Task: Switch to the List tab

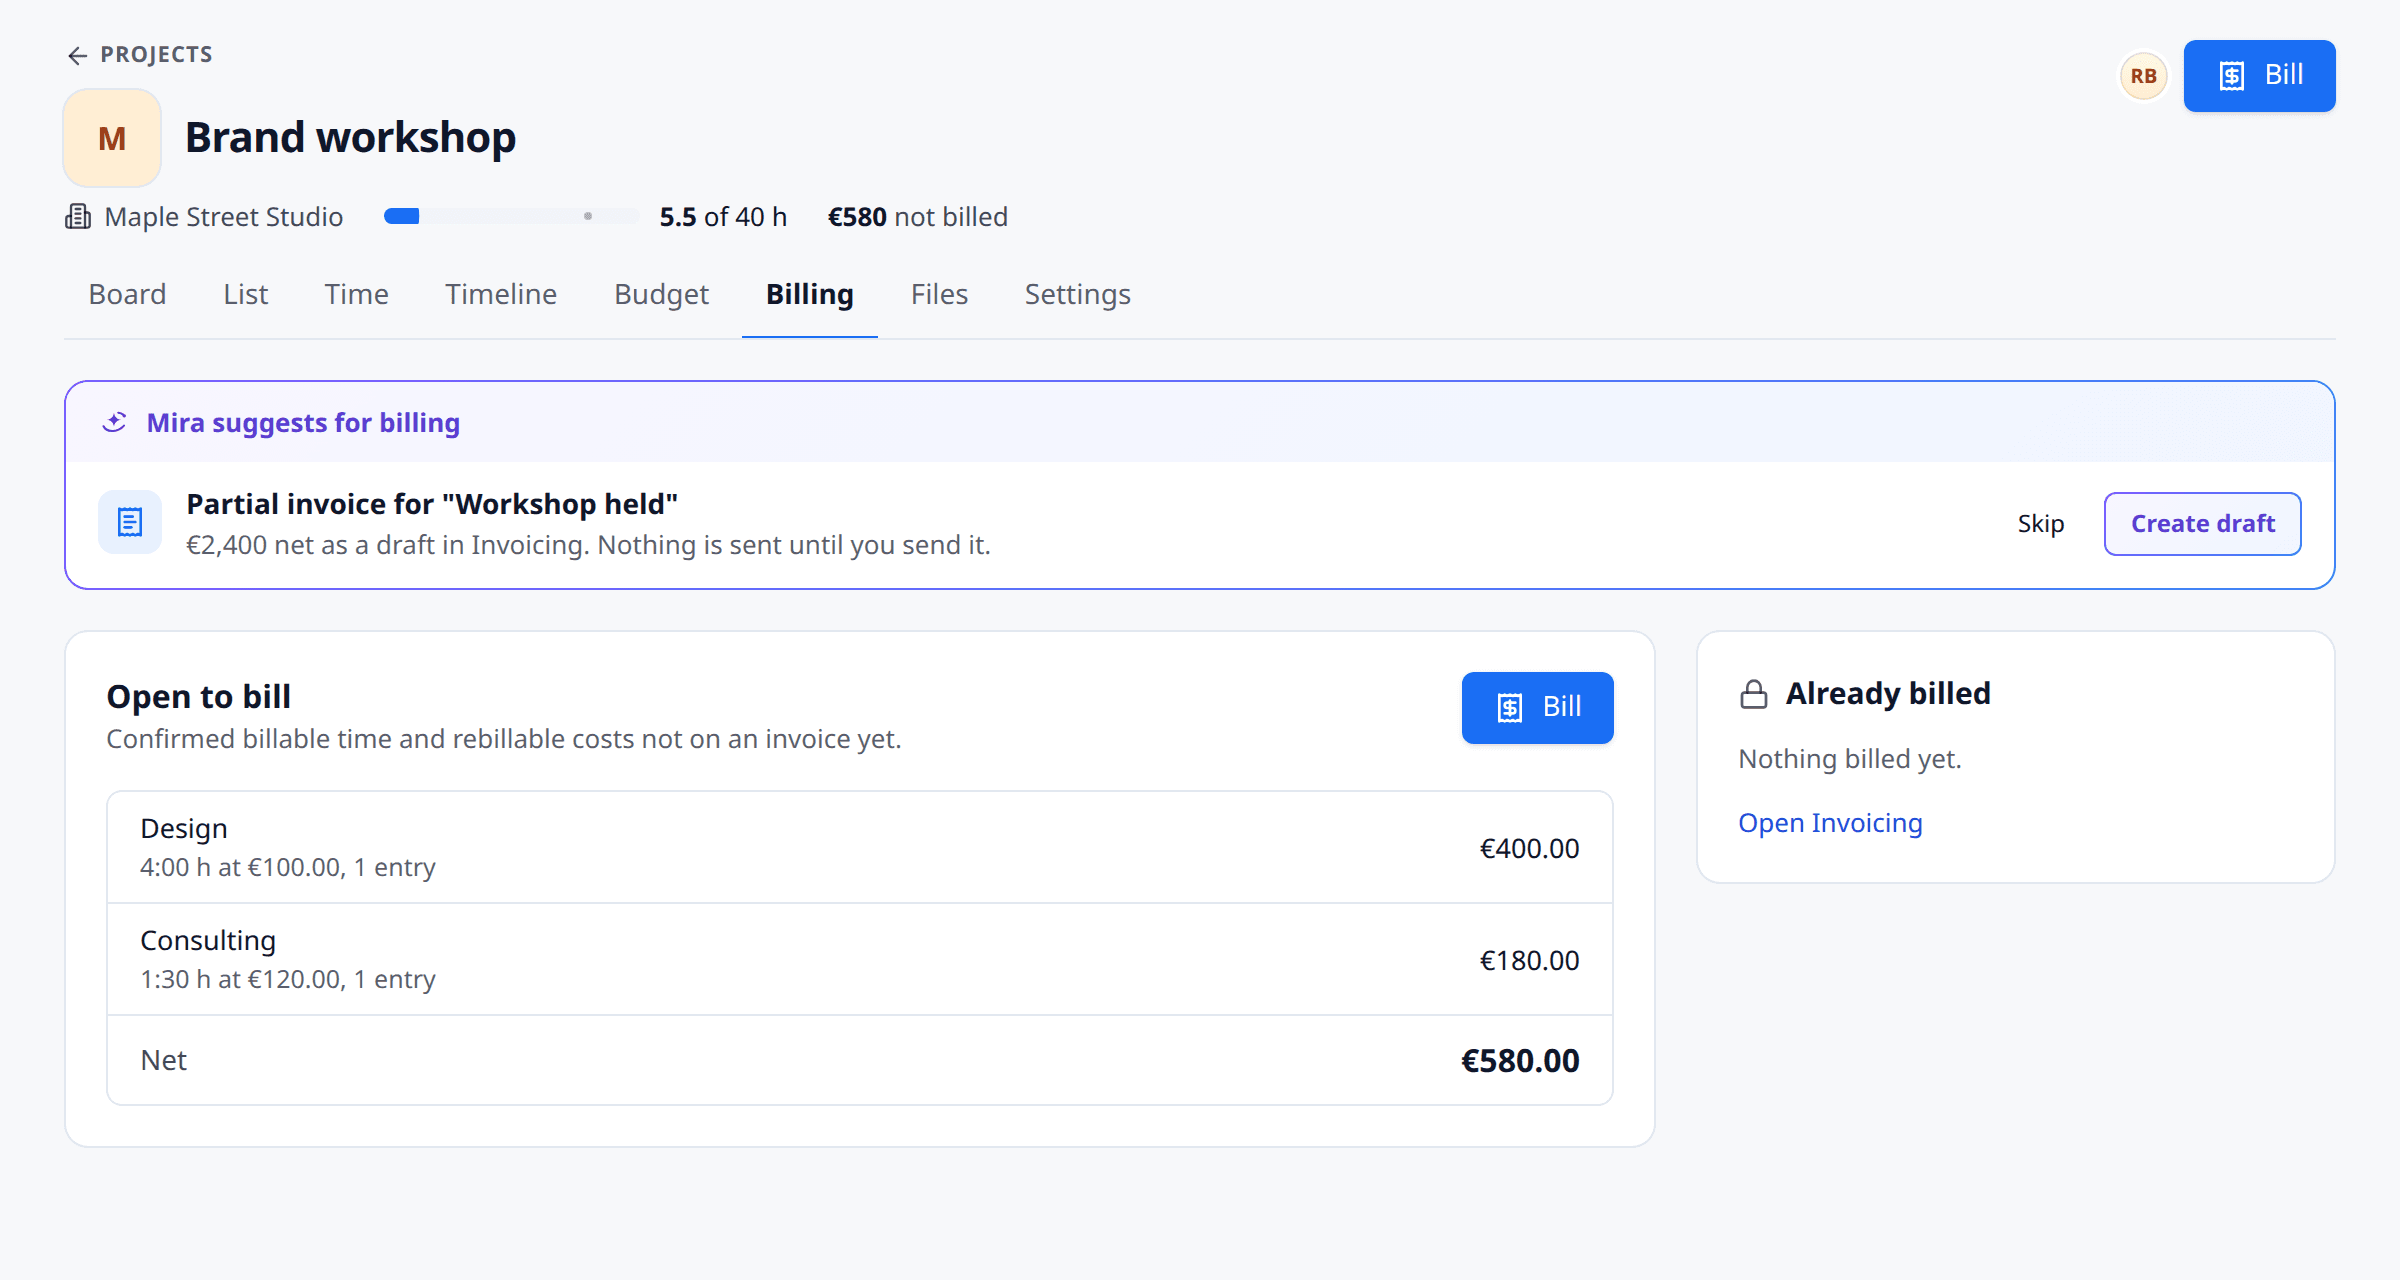Action: tap(245, 294)
